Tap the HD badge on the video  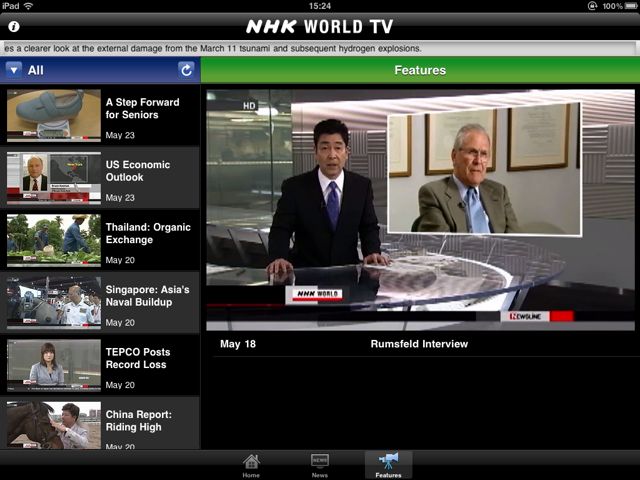tap(249, 106)
